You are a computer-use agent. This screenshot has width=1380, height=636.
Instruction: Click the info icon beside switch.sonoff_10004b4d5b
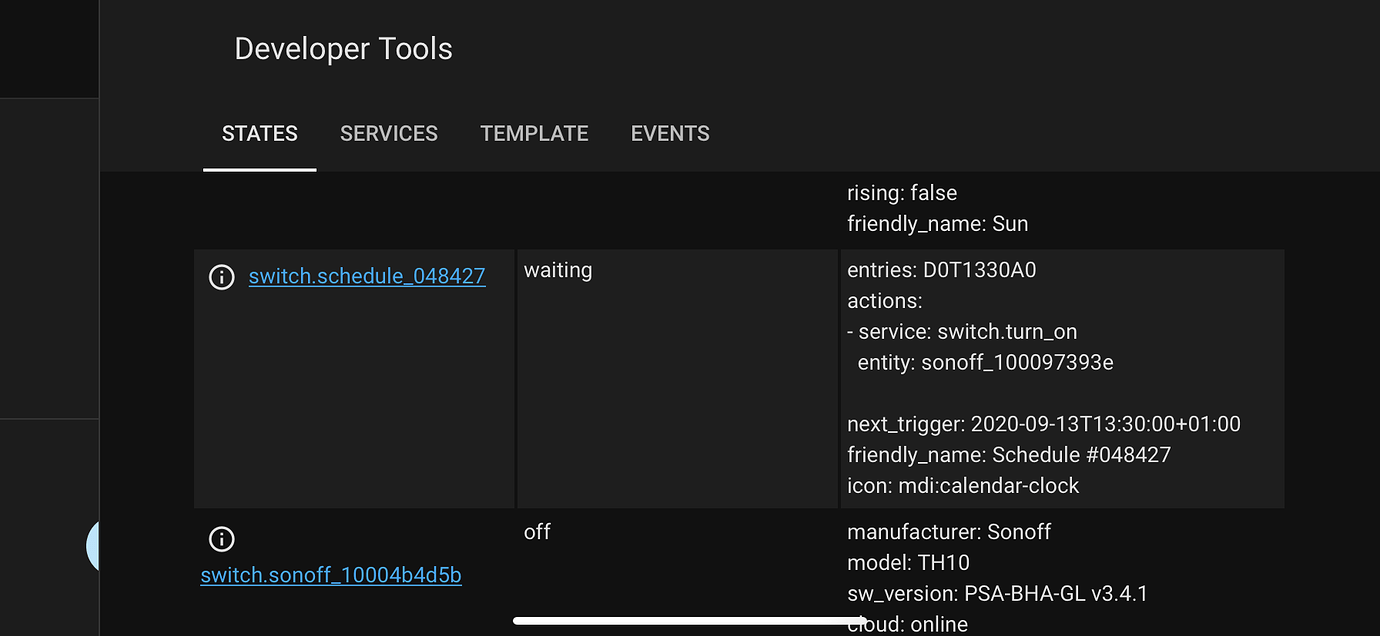(x=221, y=538)
